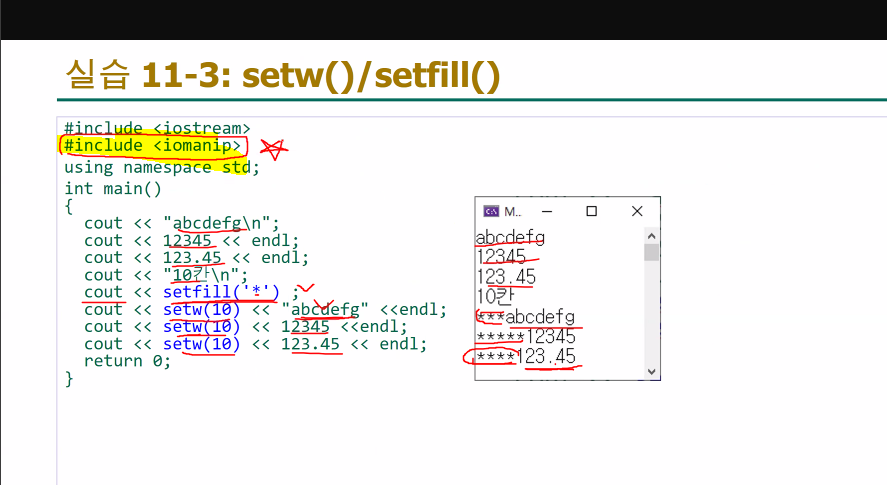
Task: Click the console window title M..
Action: point(513,212)
